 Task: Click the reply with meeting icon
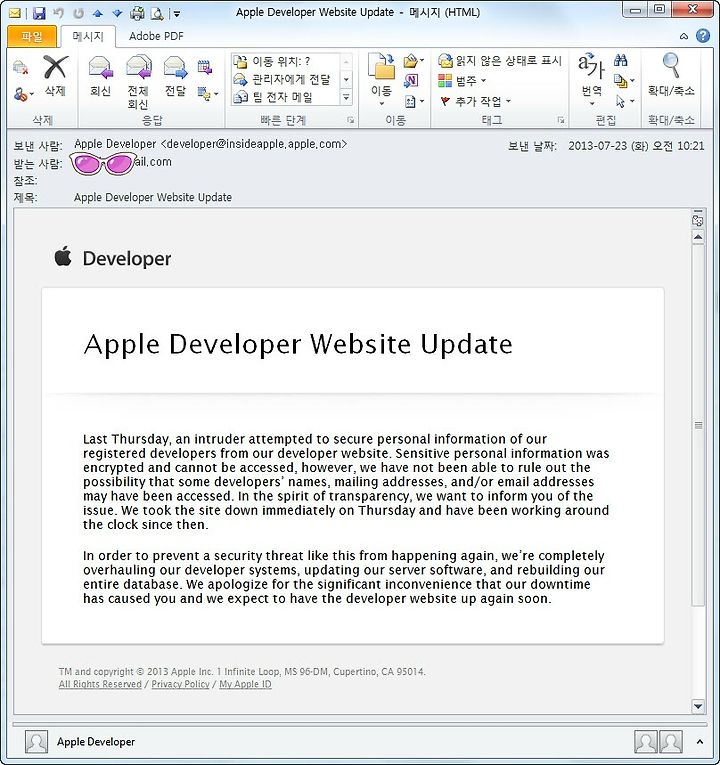tap(205, 67)
